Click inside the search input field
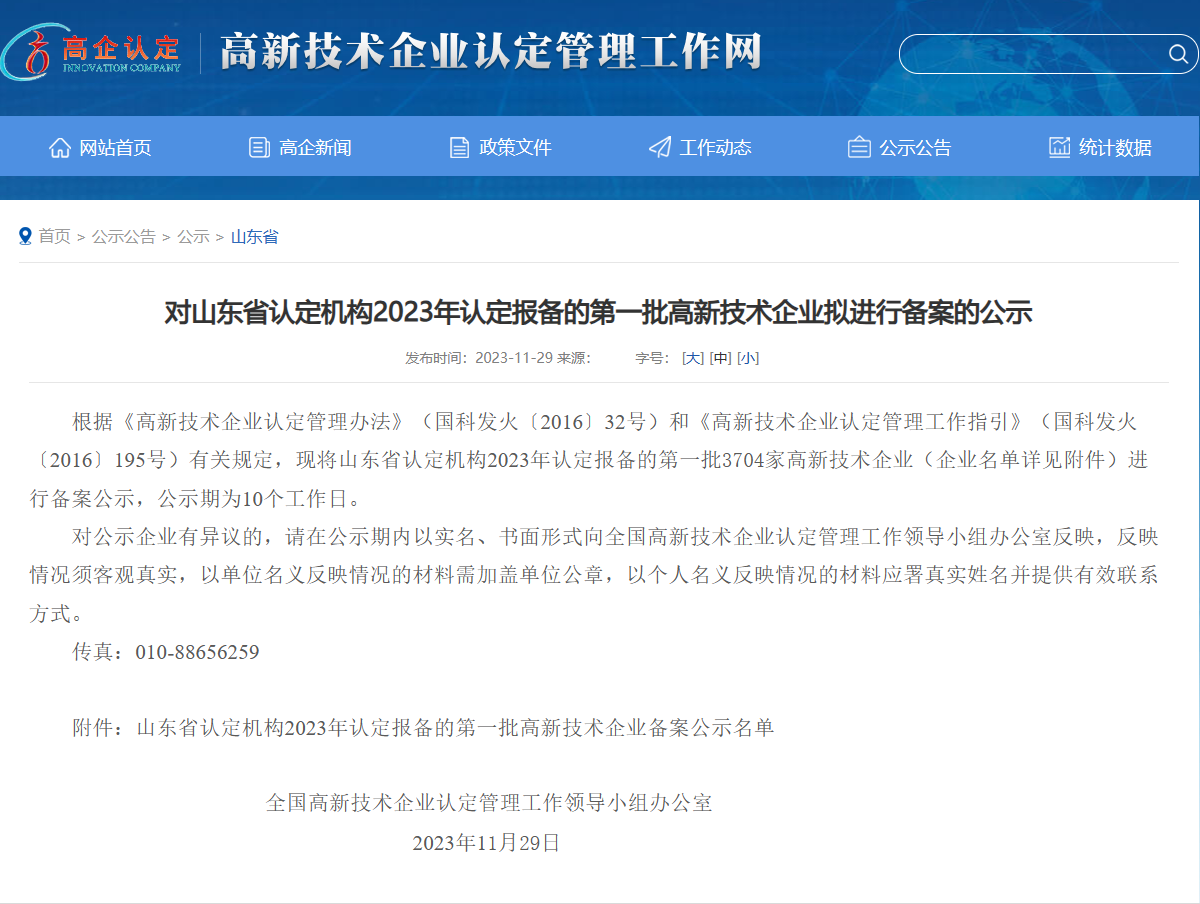The height and width of the screenshot is (904, 1200). (x=1030, y=54)
